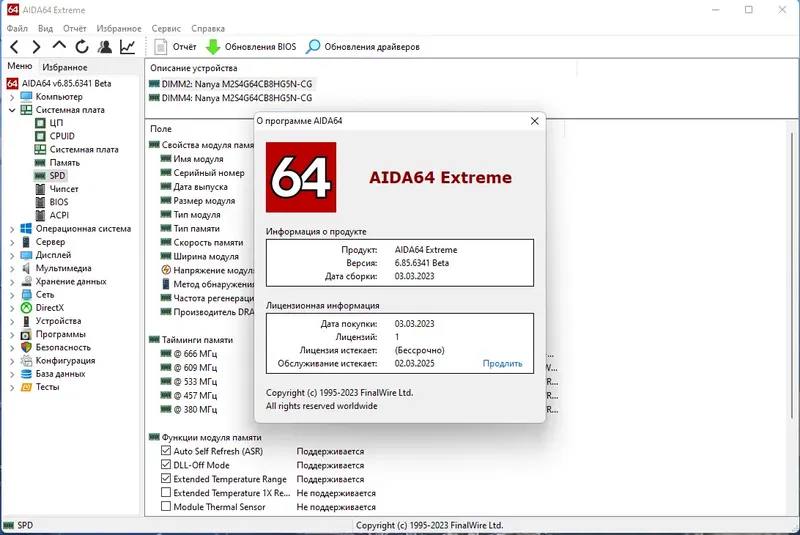Screen dimensions: 800x535
Task: Navigate up with the up arrow icon
Action: tap(59, 46)
